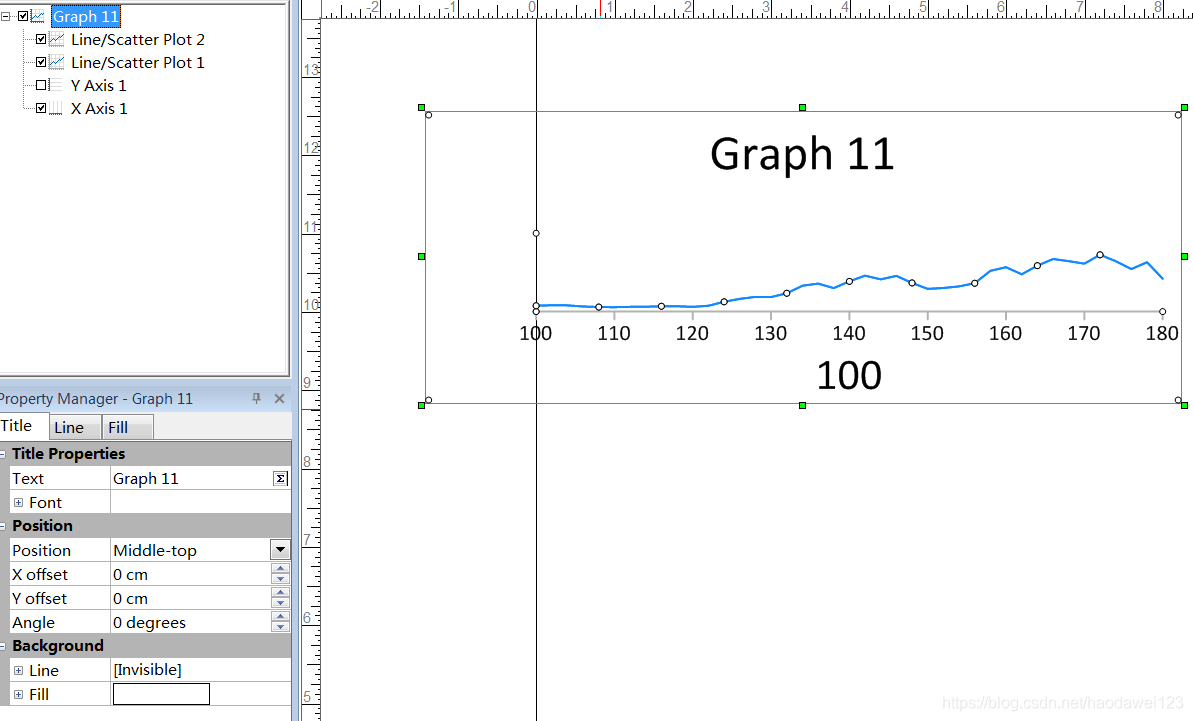1193x721 pixels.
Task: Expand the Background Line property
Action: pos(18,671)
